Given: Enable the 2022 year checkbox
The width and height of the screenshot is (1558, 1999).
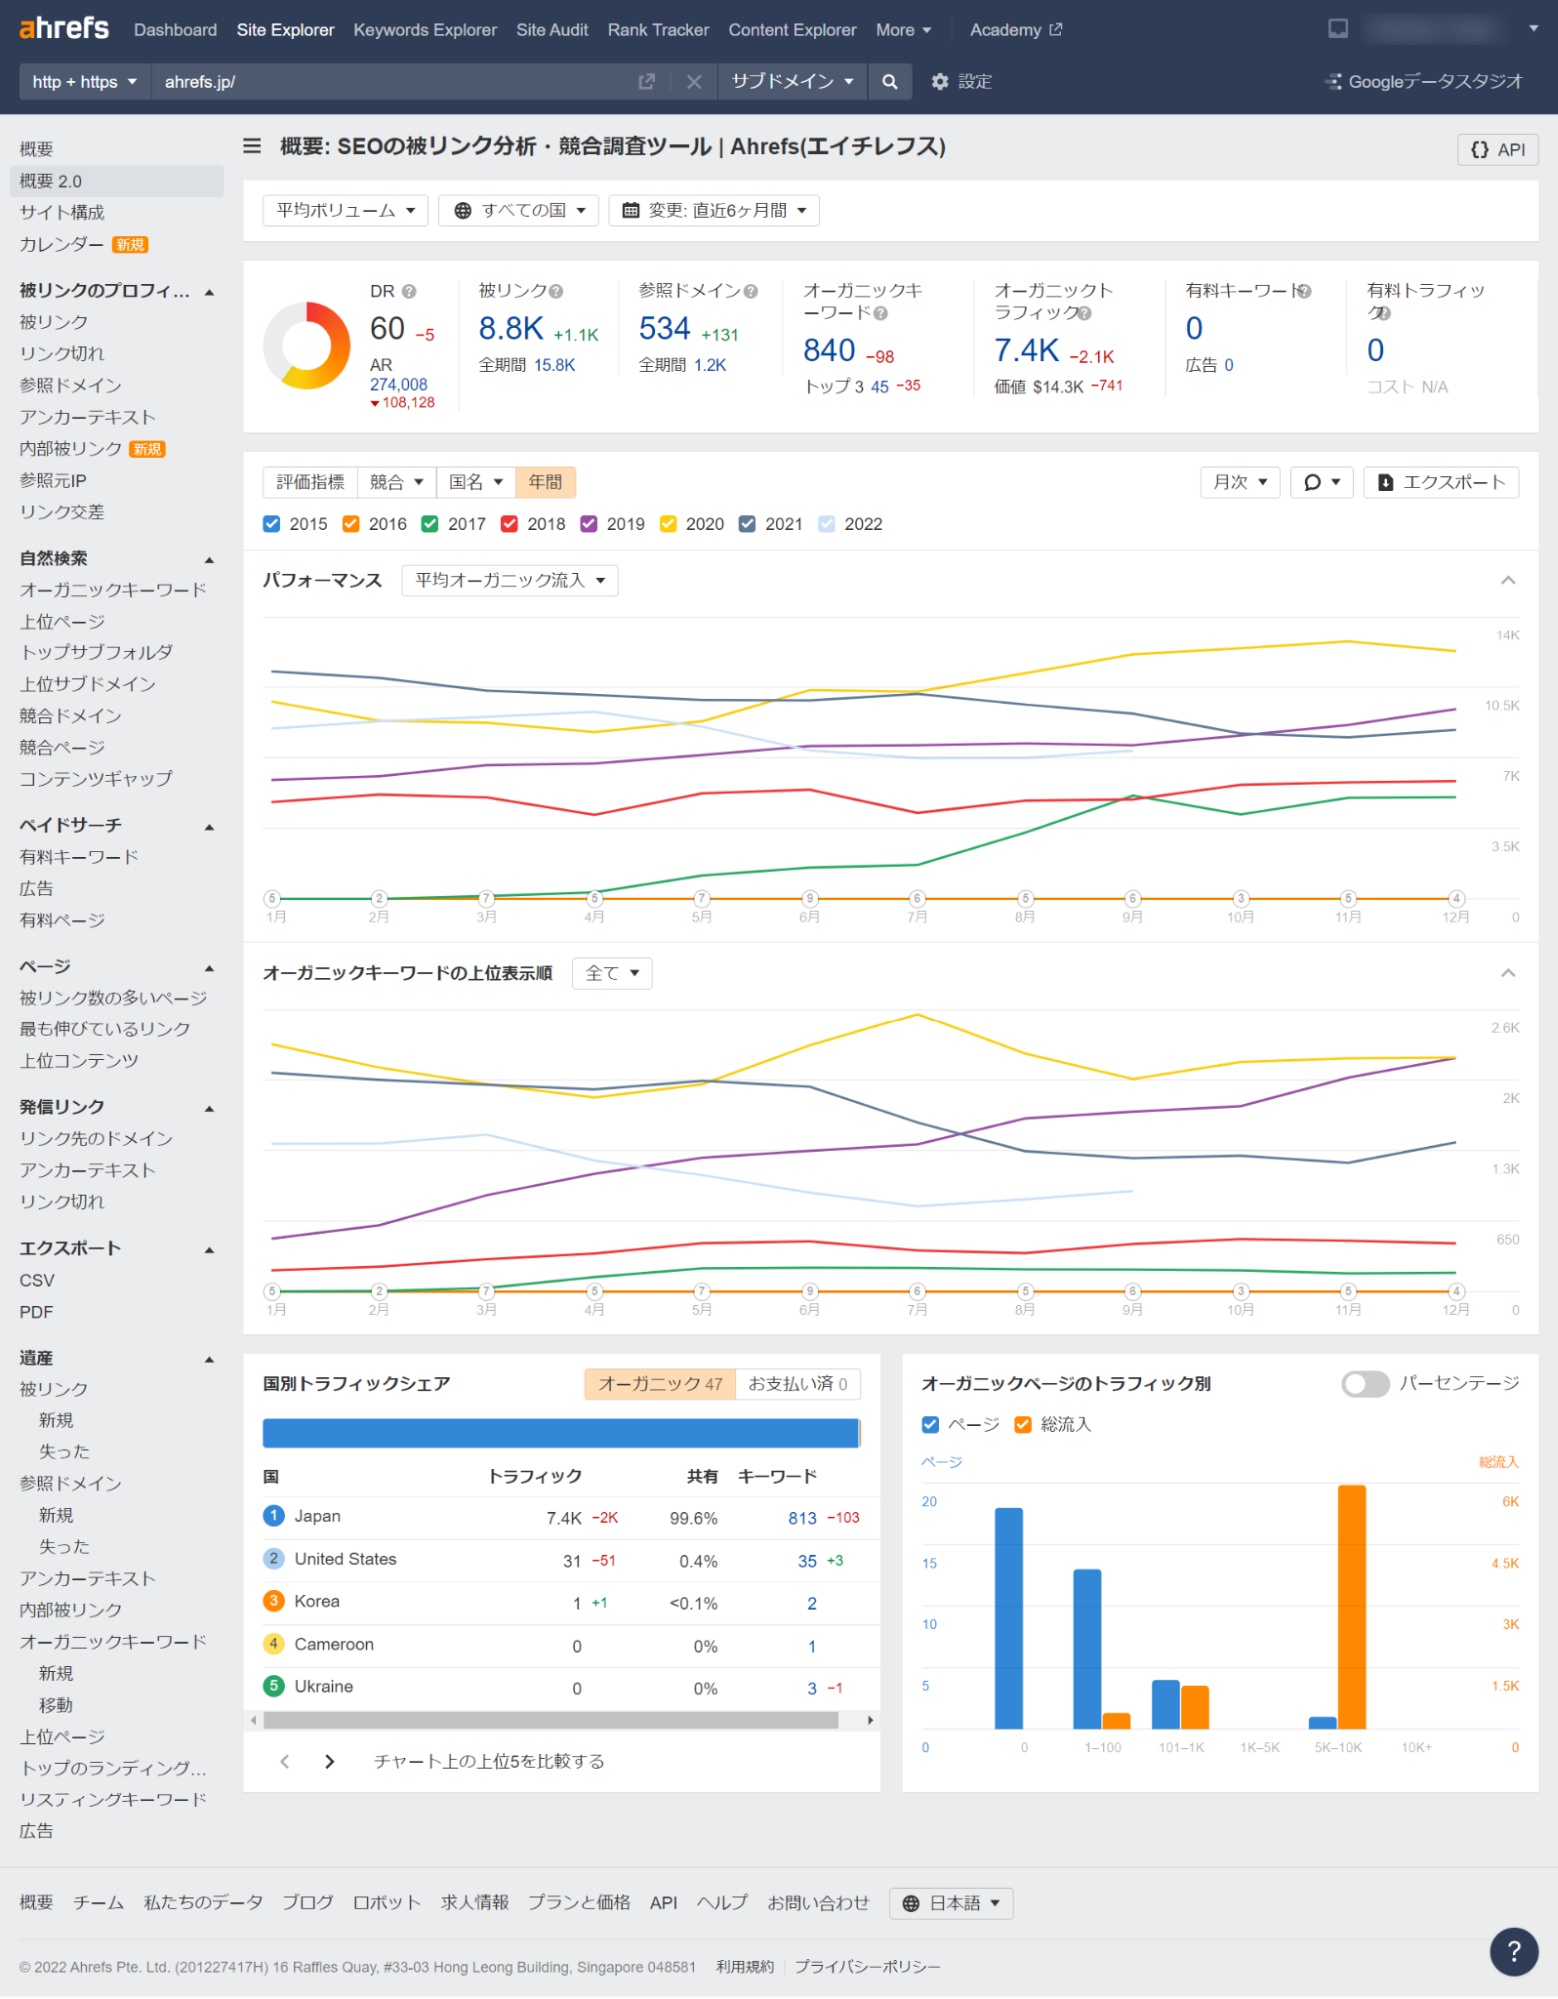Looking at the screenshot, I should pos(826,524).
